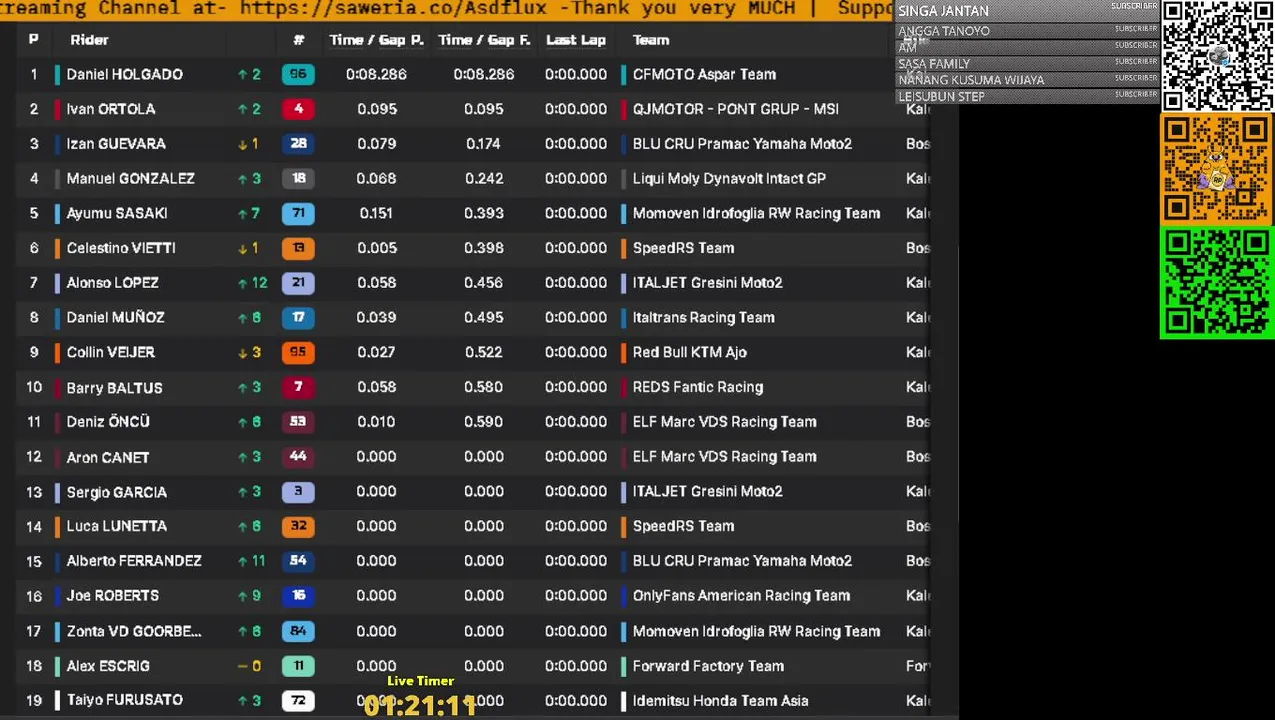
Task: Click the REDS Fantic Racing team
Action: click(697, 387)
